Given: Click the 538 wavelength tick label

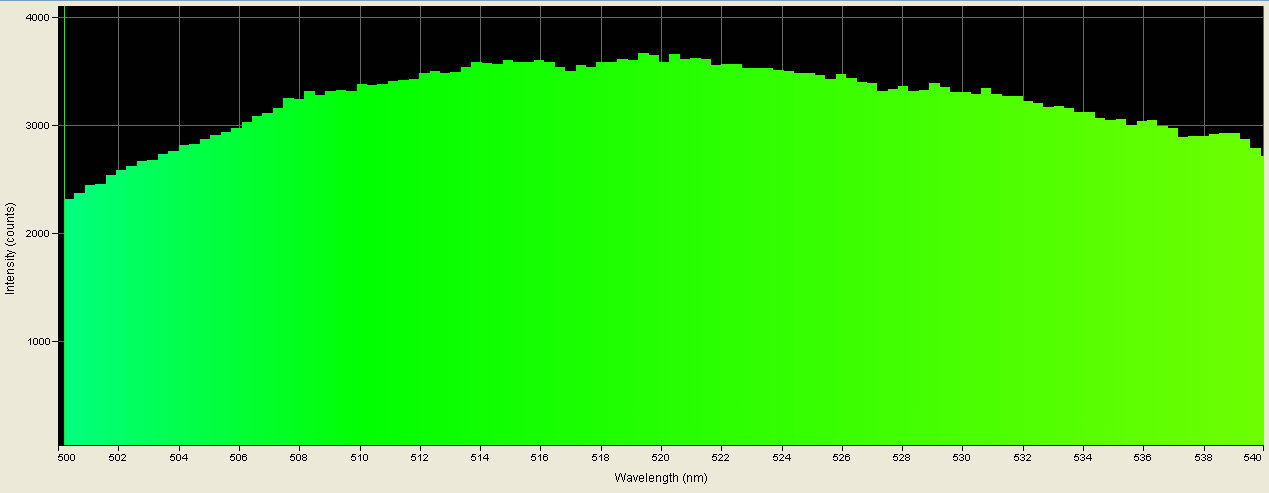Looking at the screenshot, I should (1203, 460).
